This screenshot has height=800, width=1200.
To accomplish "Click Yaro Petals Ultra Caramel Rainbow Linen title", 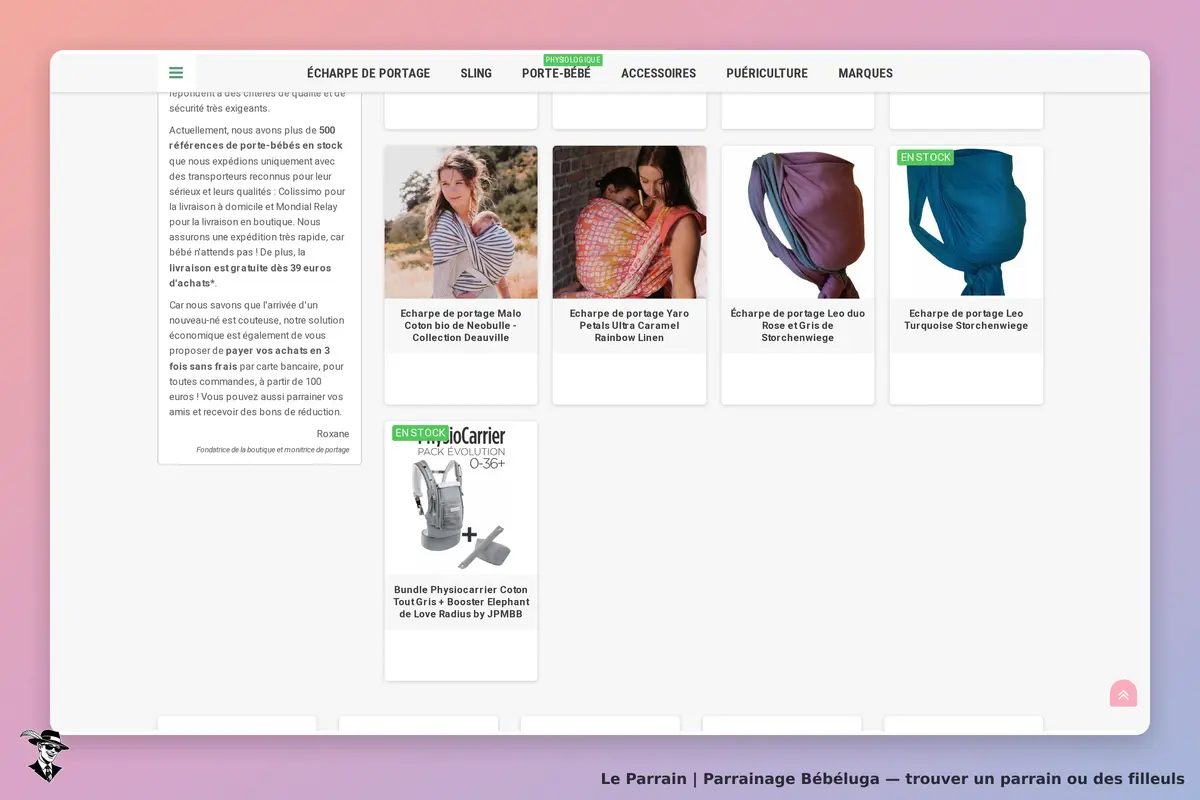I will click(629, 325).
